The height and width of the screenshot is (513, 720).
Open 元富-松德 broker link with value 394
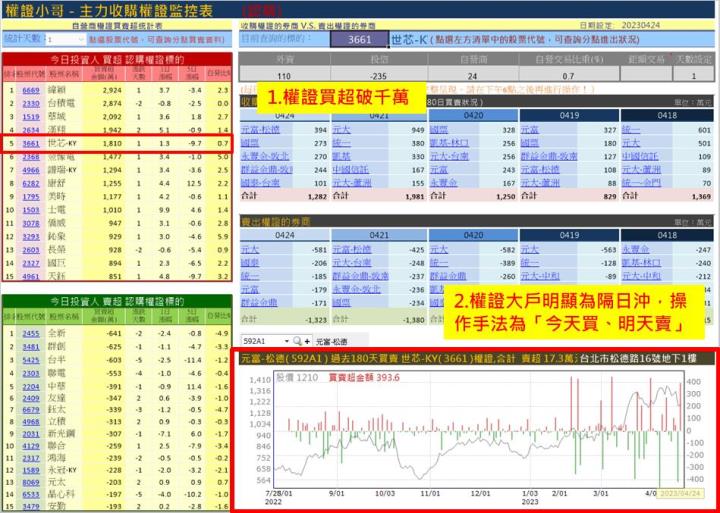tap(259, 130)
